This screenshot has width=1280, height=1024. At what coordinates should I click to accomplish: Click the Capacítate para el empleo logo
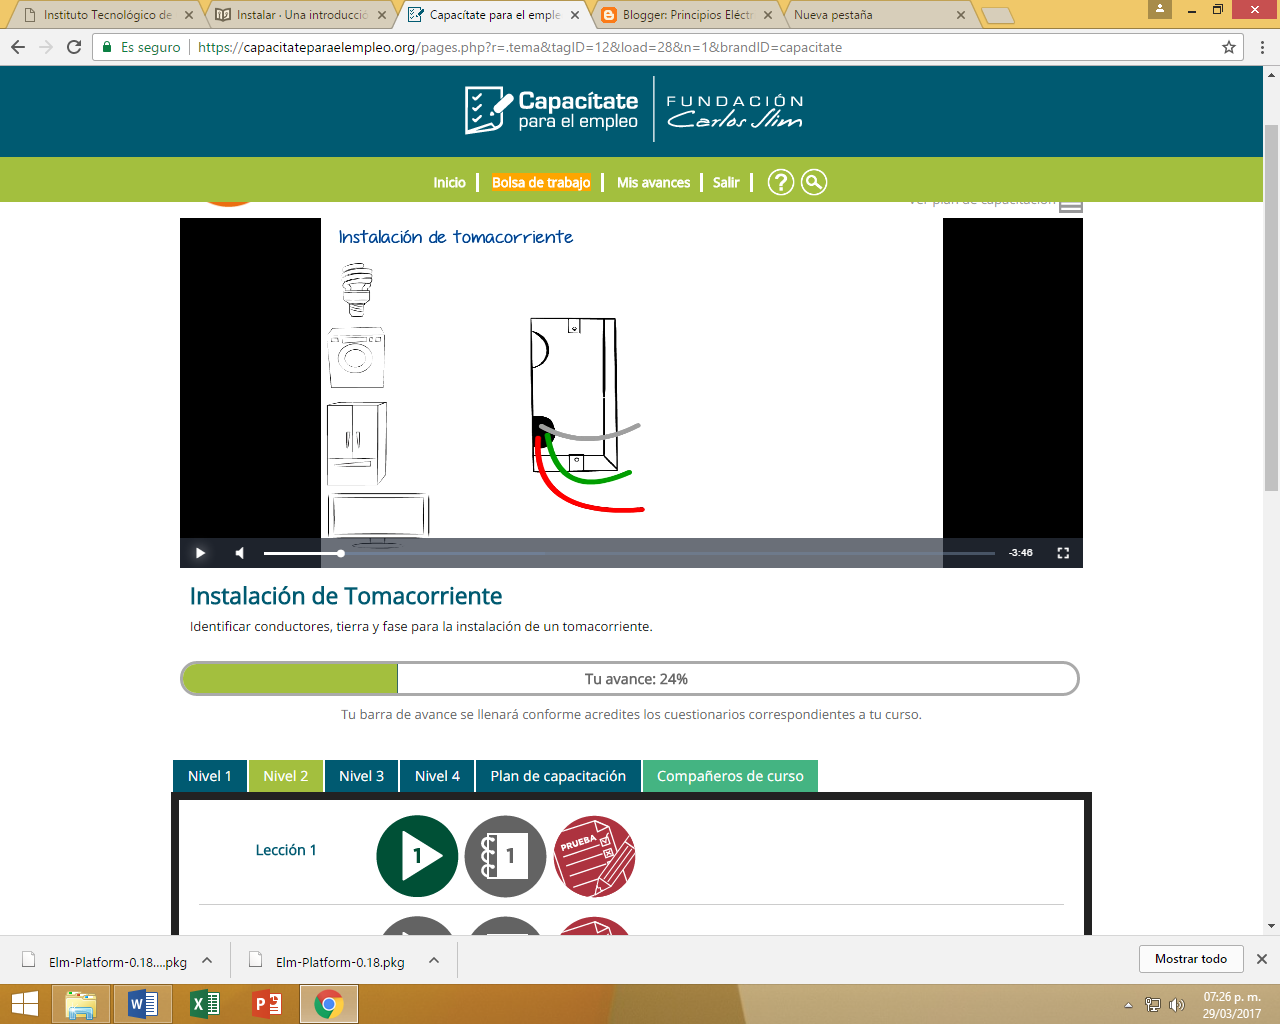551,110
